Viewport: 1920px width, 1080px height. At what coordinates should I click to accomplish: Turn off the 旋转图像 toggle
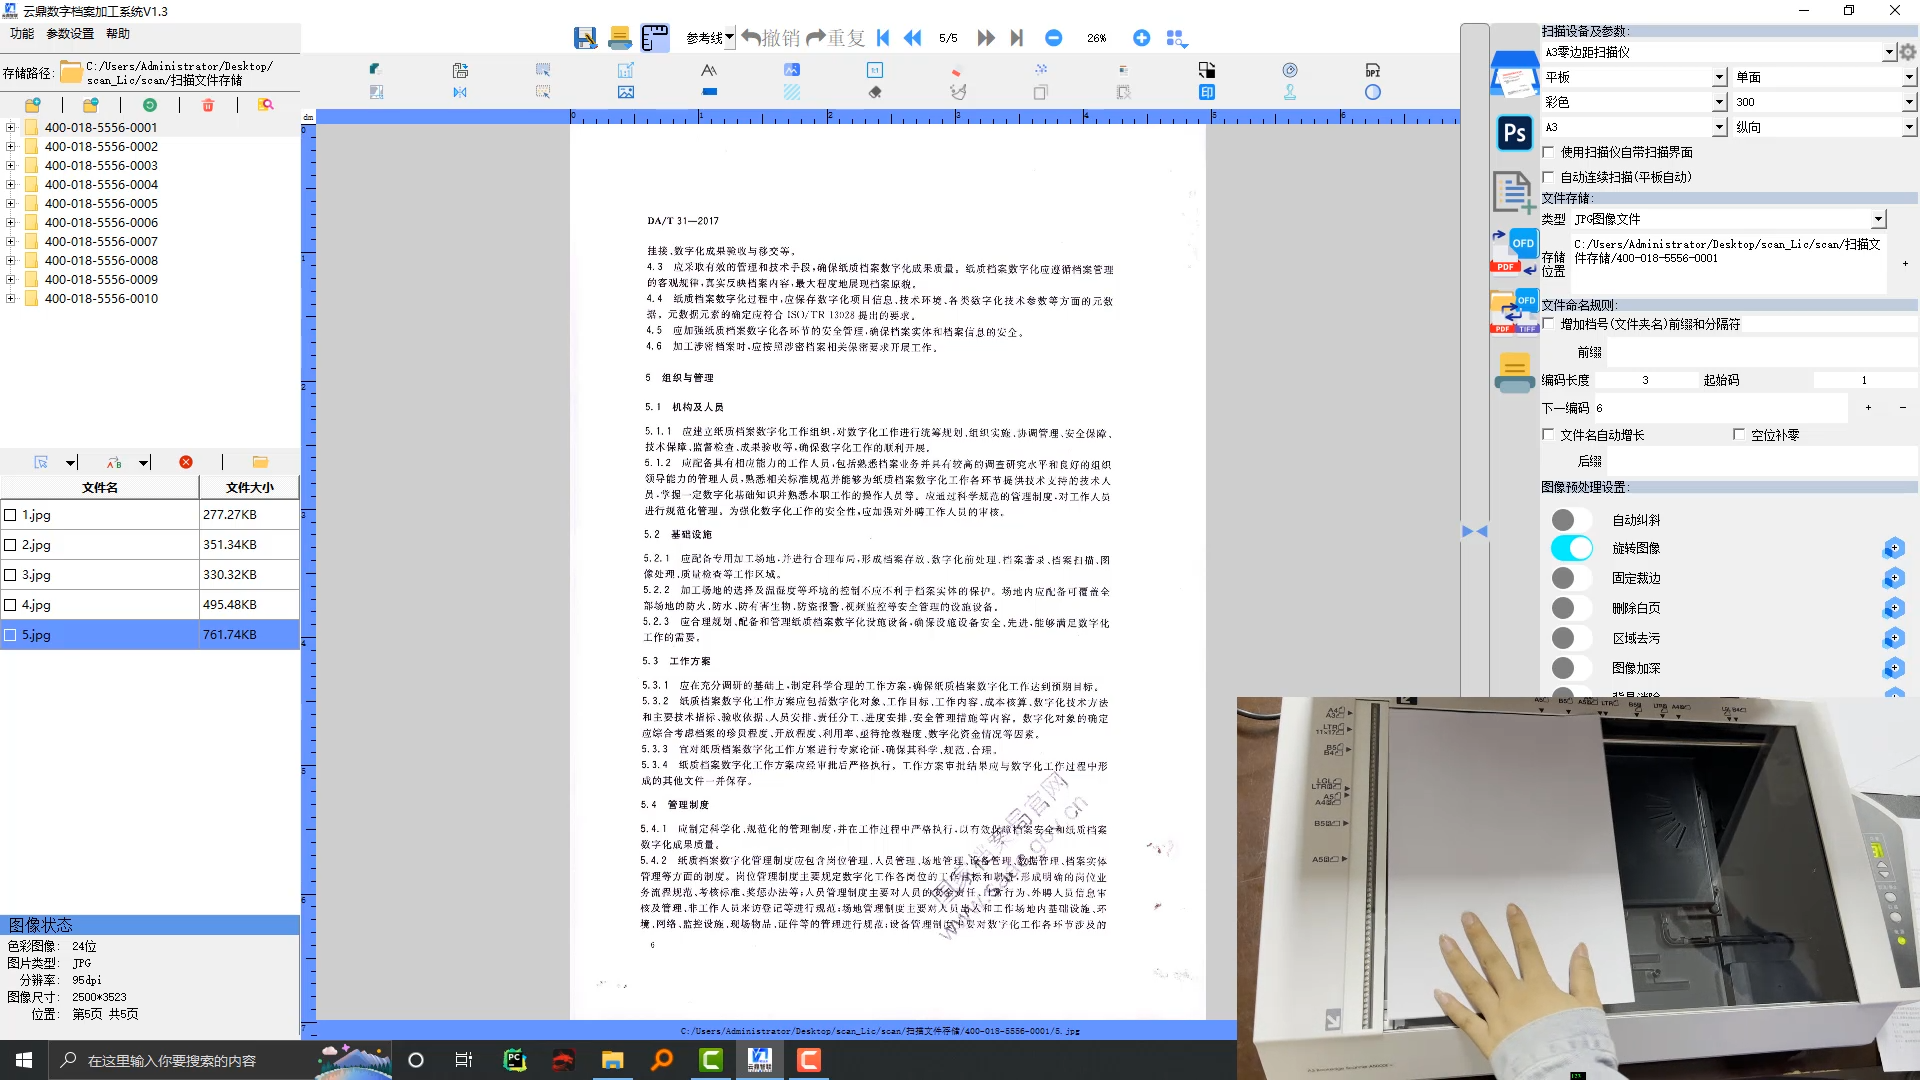1571,548
